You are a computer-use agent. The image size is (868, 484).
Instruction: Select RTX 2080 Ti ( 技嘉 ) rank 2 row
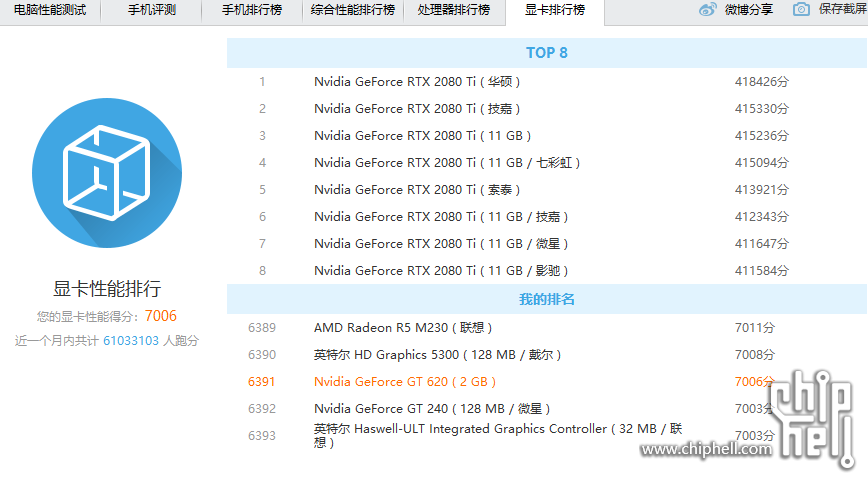(547, 109)
